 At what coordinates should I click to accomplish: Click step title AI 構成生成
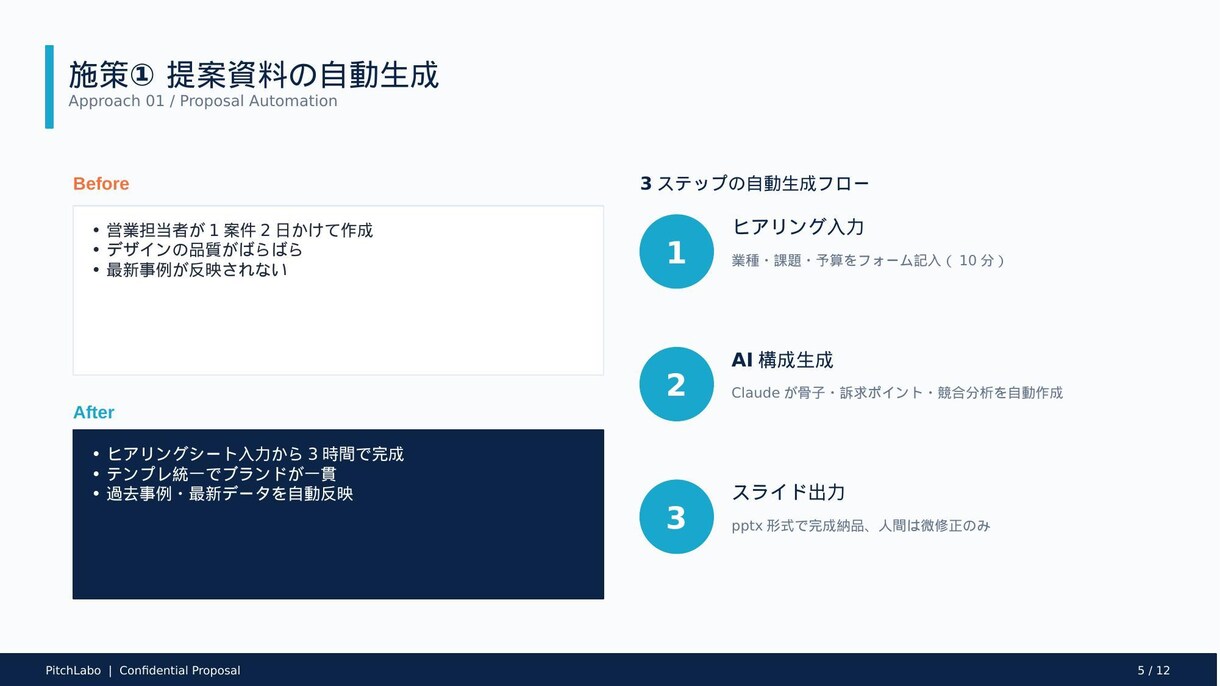click(x=782, y=360)
